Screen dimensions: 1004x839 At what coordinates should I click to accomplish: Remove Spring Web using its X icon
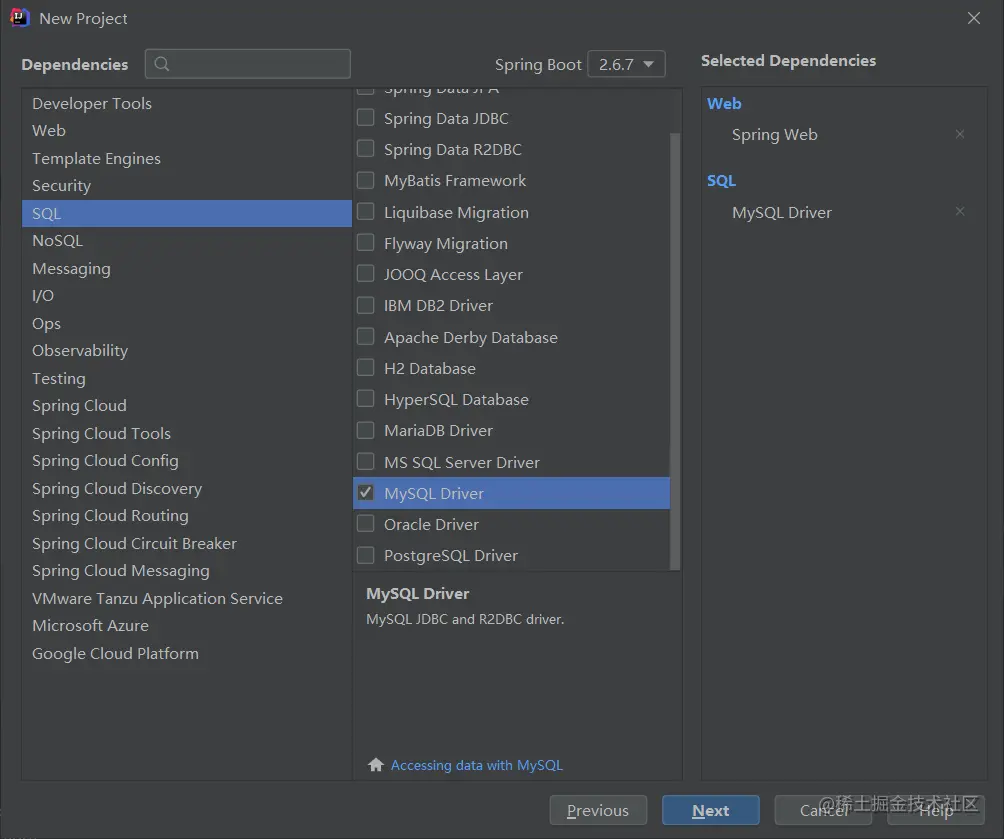tap(960, 134)
